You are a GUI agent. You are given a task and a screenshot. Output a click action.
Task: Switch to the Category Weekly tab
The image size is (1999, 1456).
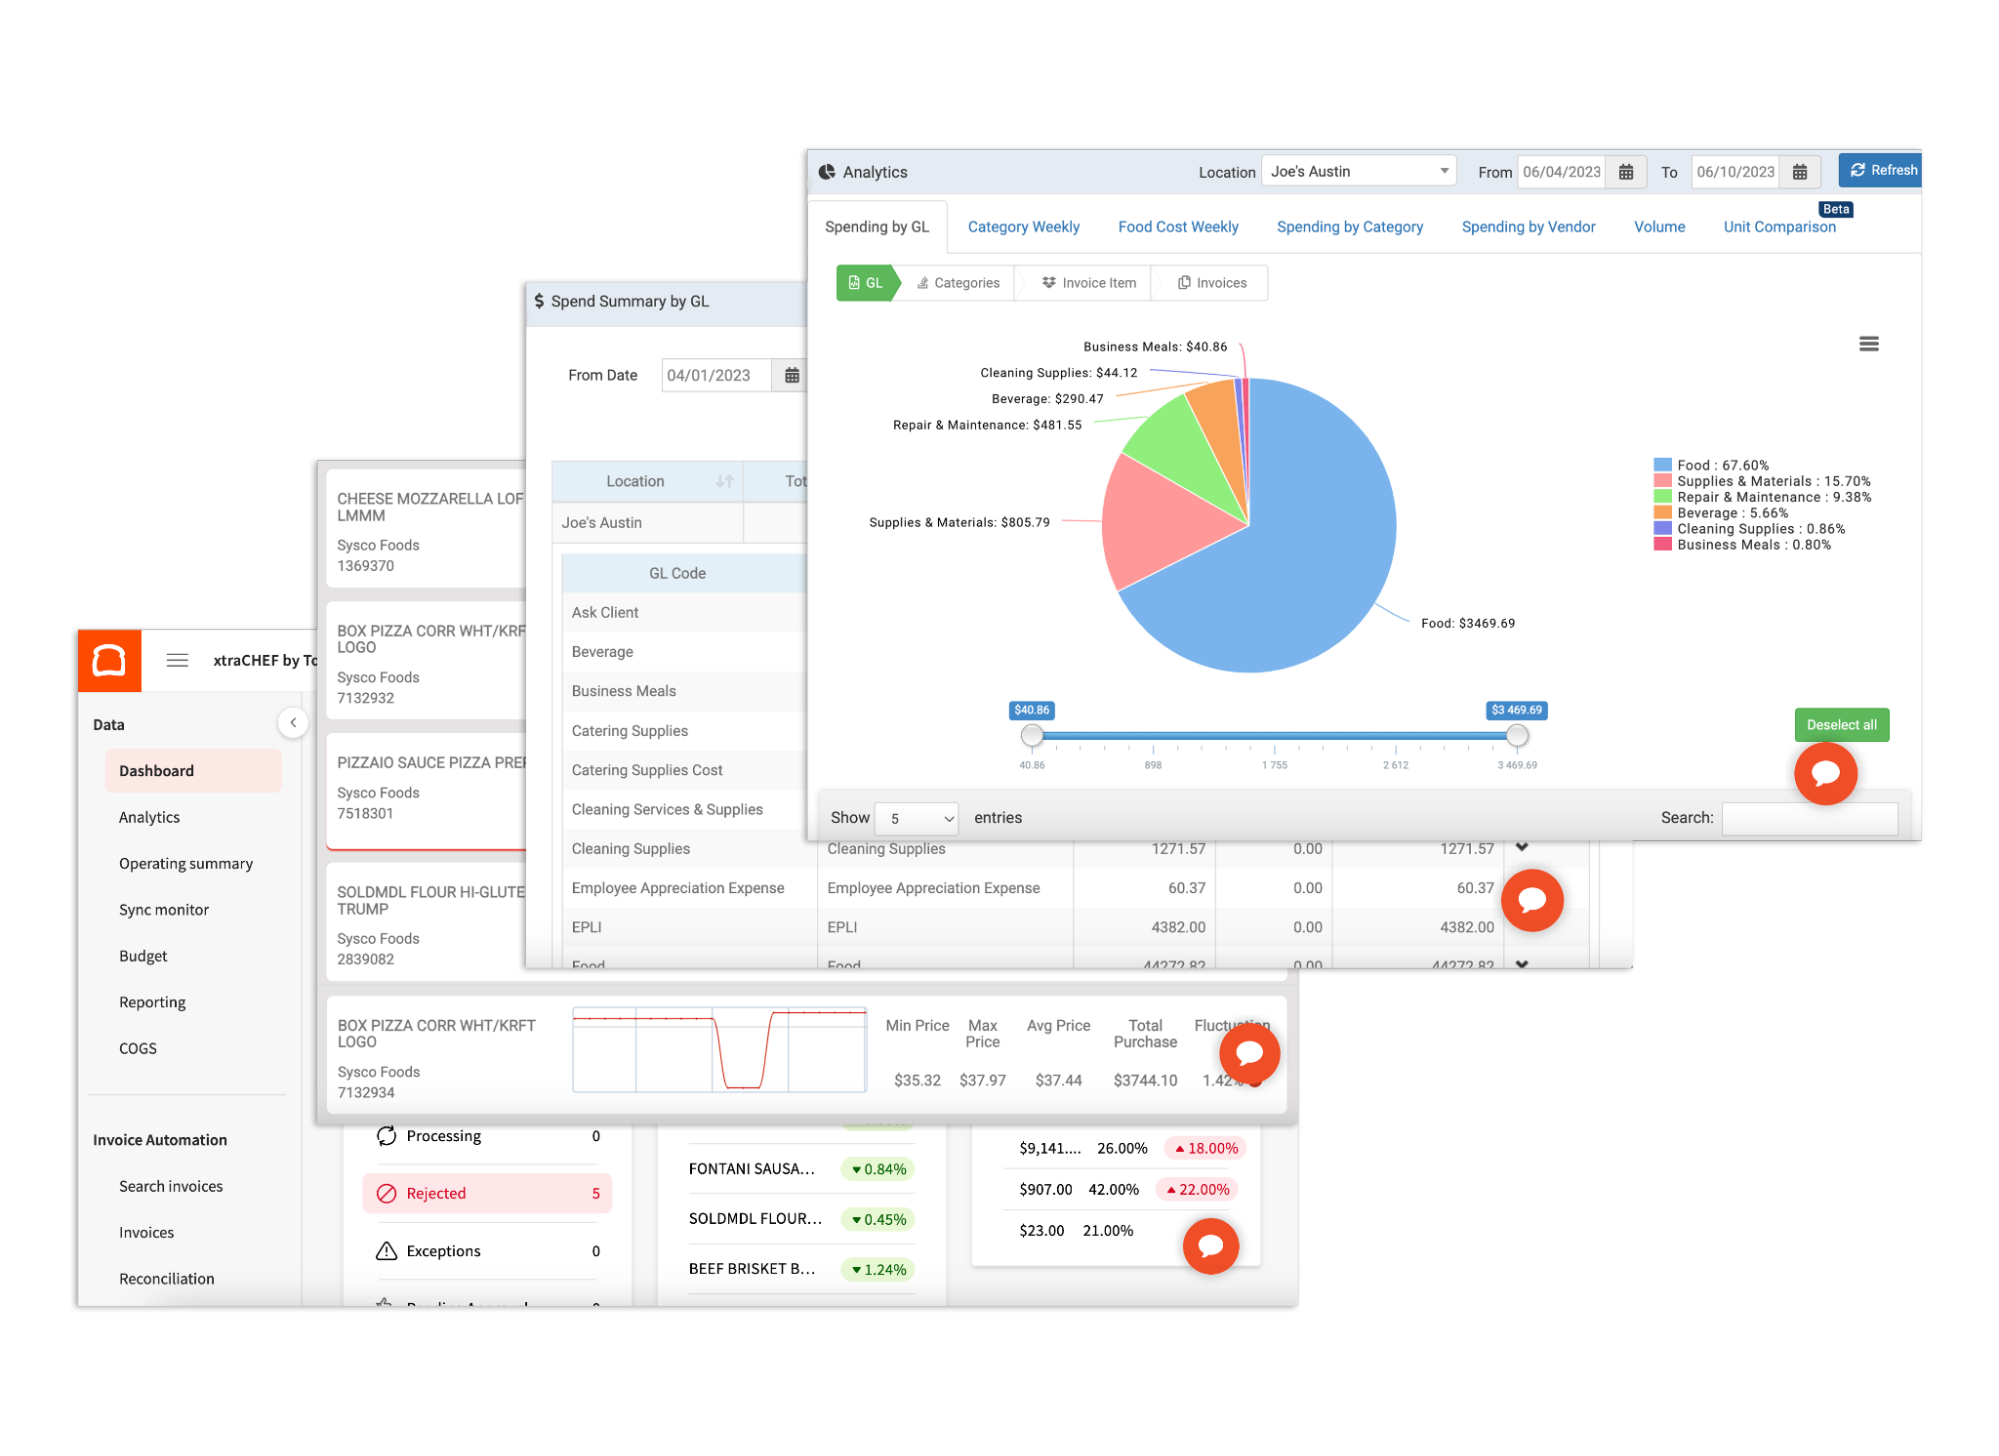click(1023, 226)
